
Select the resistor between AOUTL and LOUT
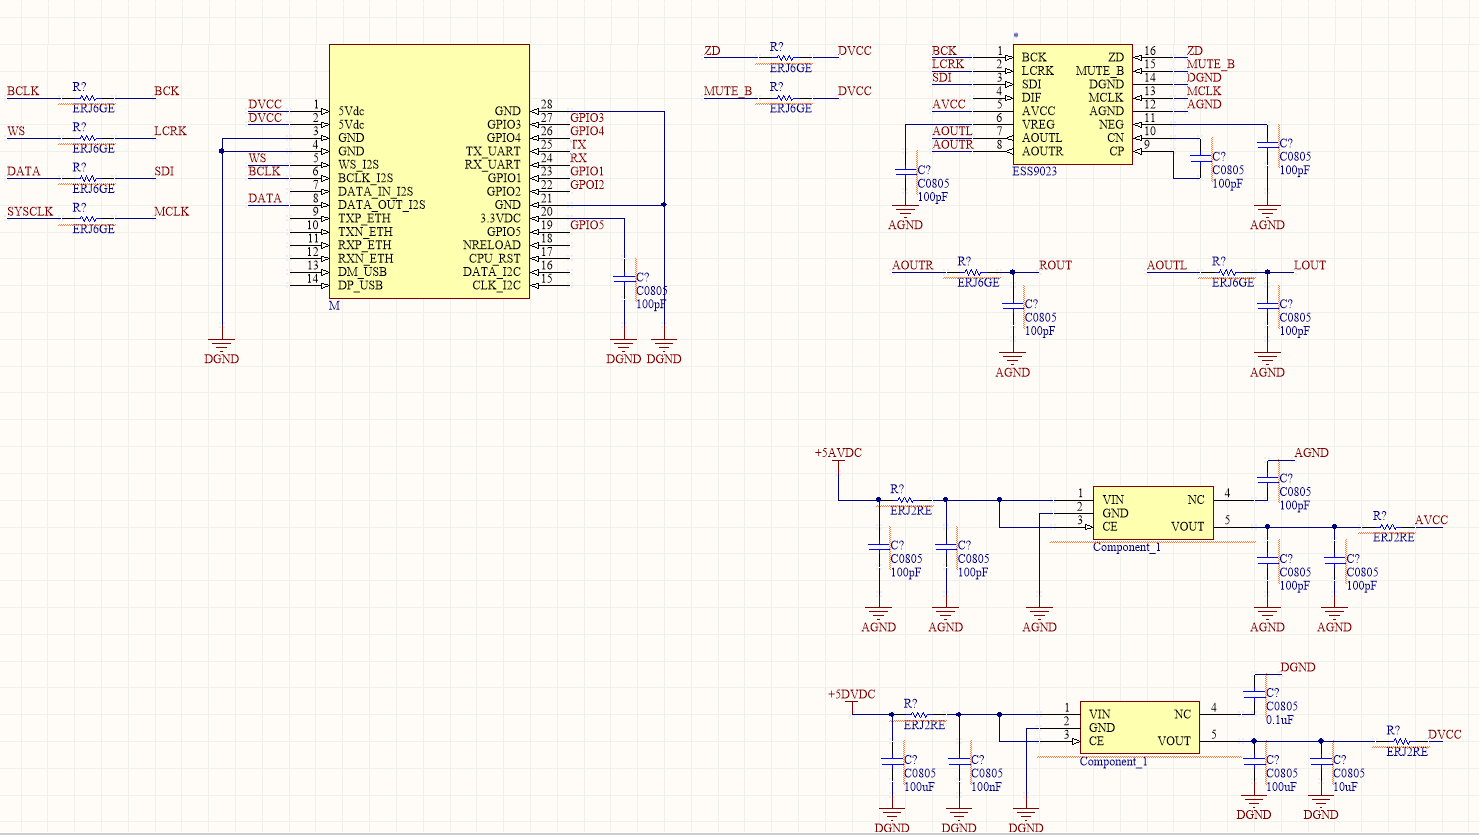[x=1227, y=272]
